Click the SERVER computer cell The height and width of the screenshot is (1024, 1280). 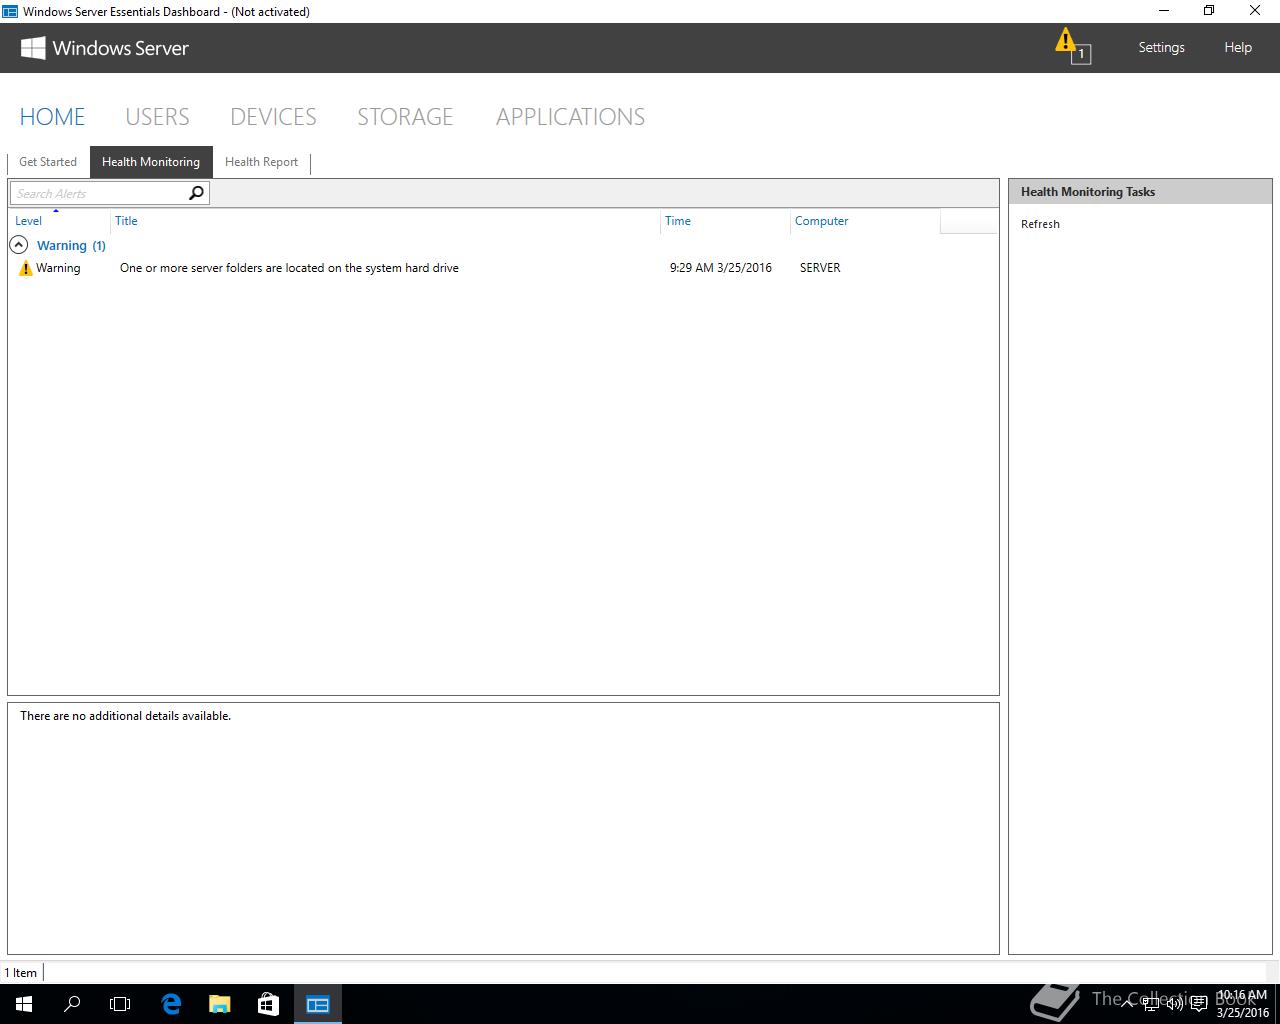click(820, 268)
